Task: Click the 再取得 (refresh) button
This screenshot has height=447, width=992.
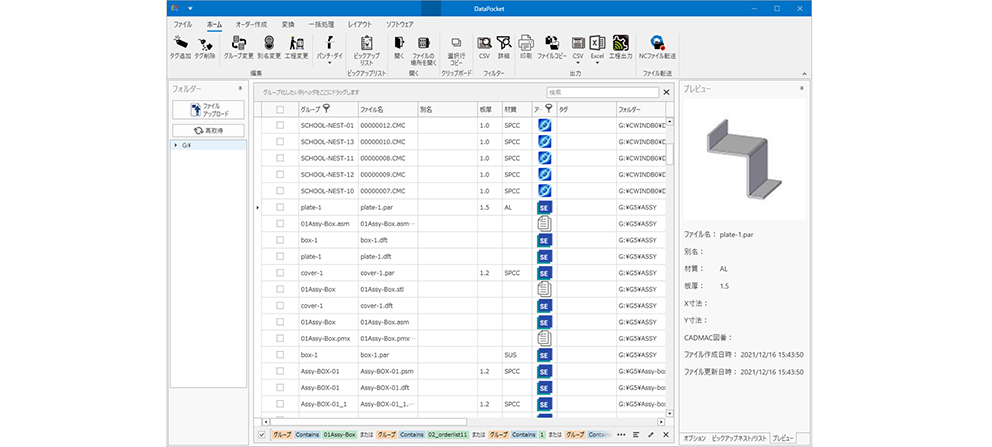Action: tap(209, 131)
